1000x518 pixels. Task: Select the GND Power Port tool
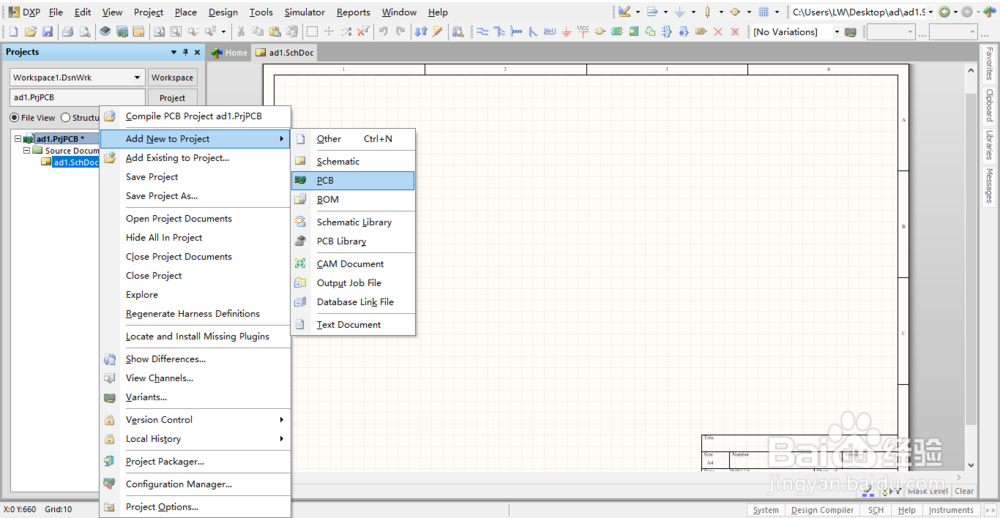click(566, 31)
